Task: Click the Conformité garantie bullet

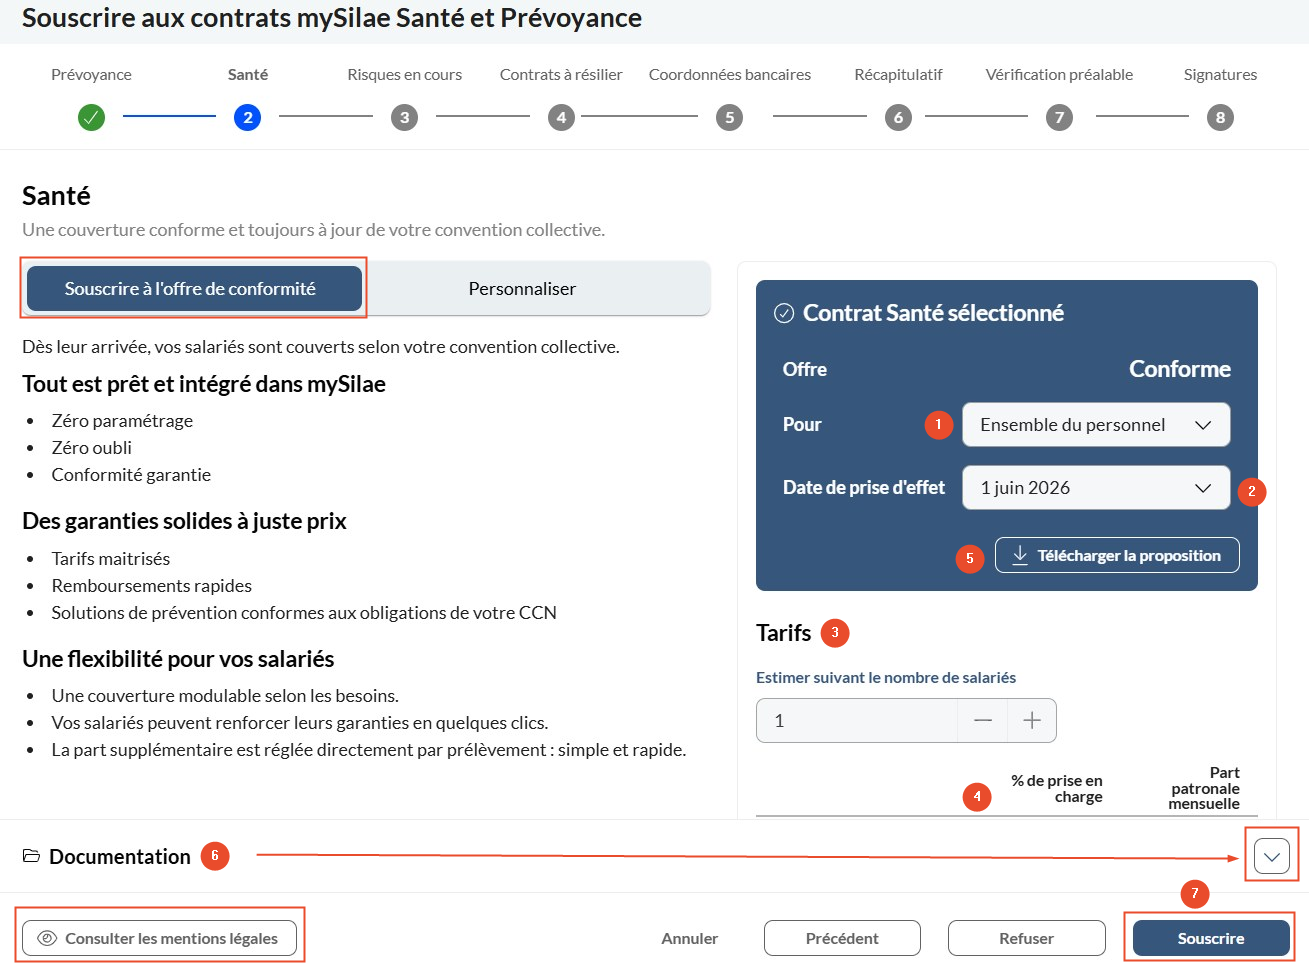Action: pos(131,475)
